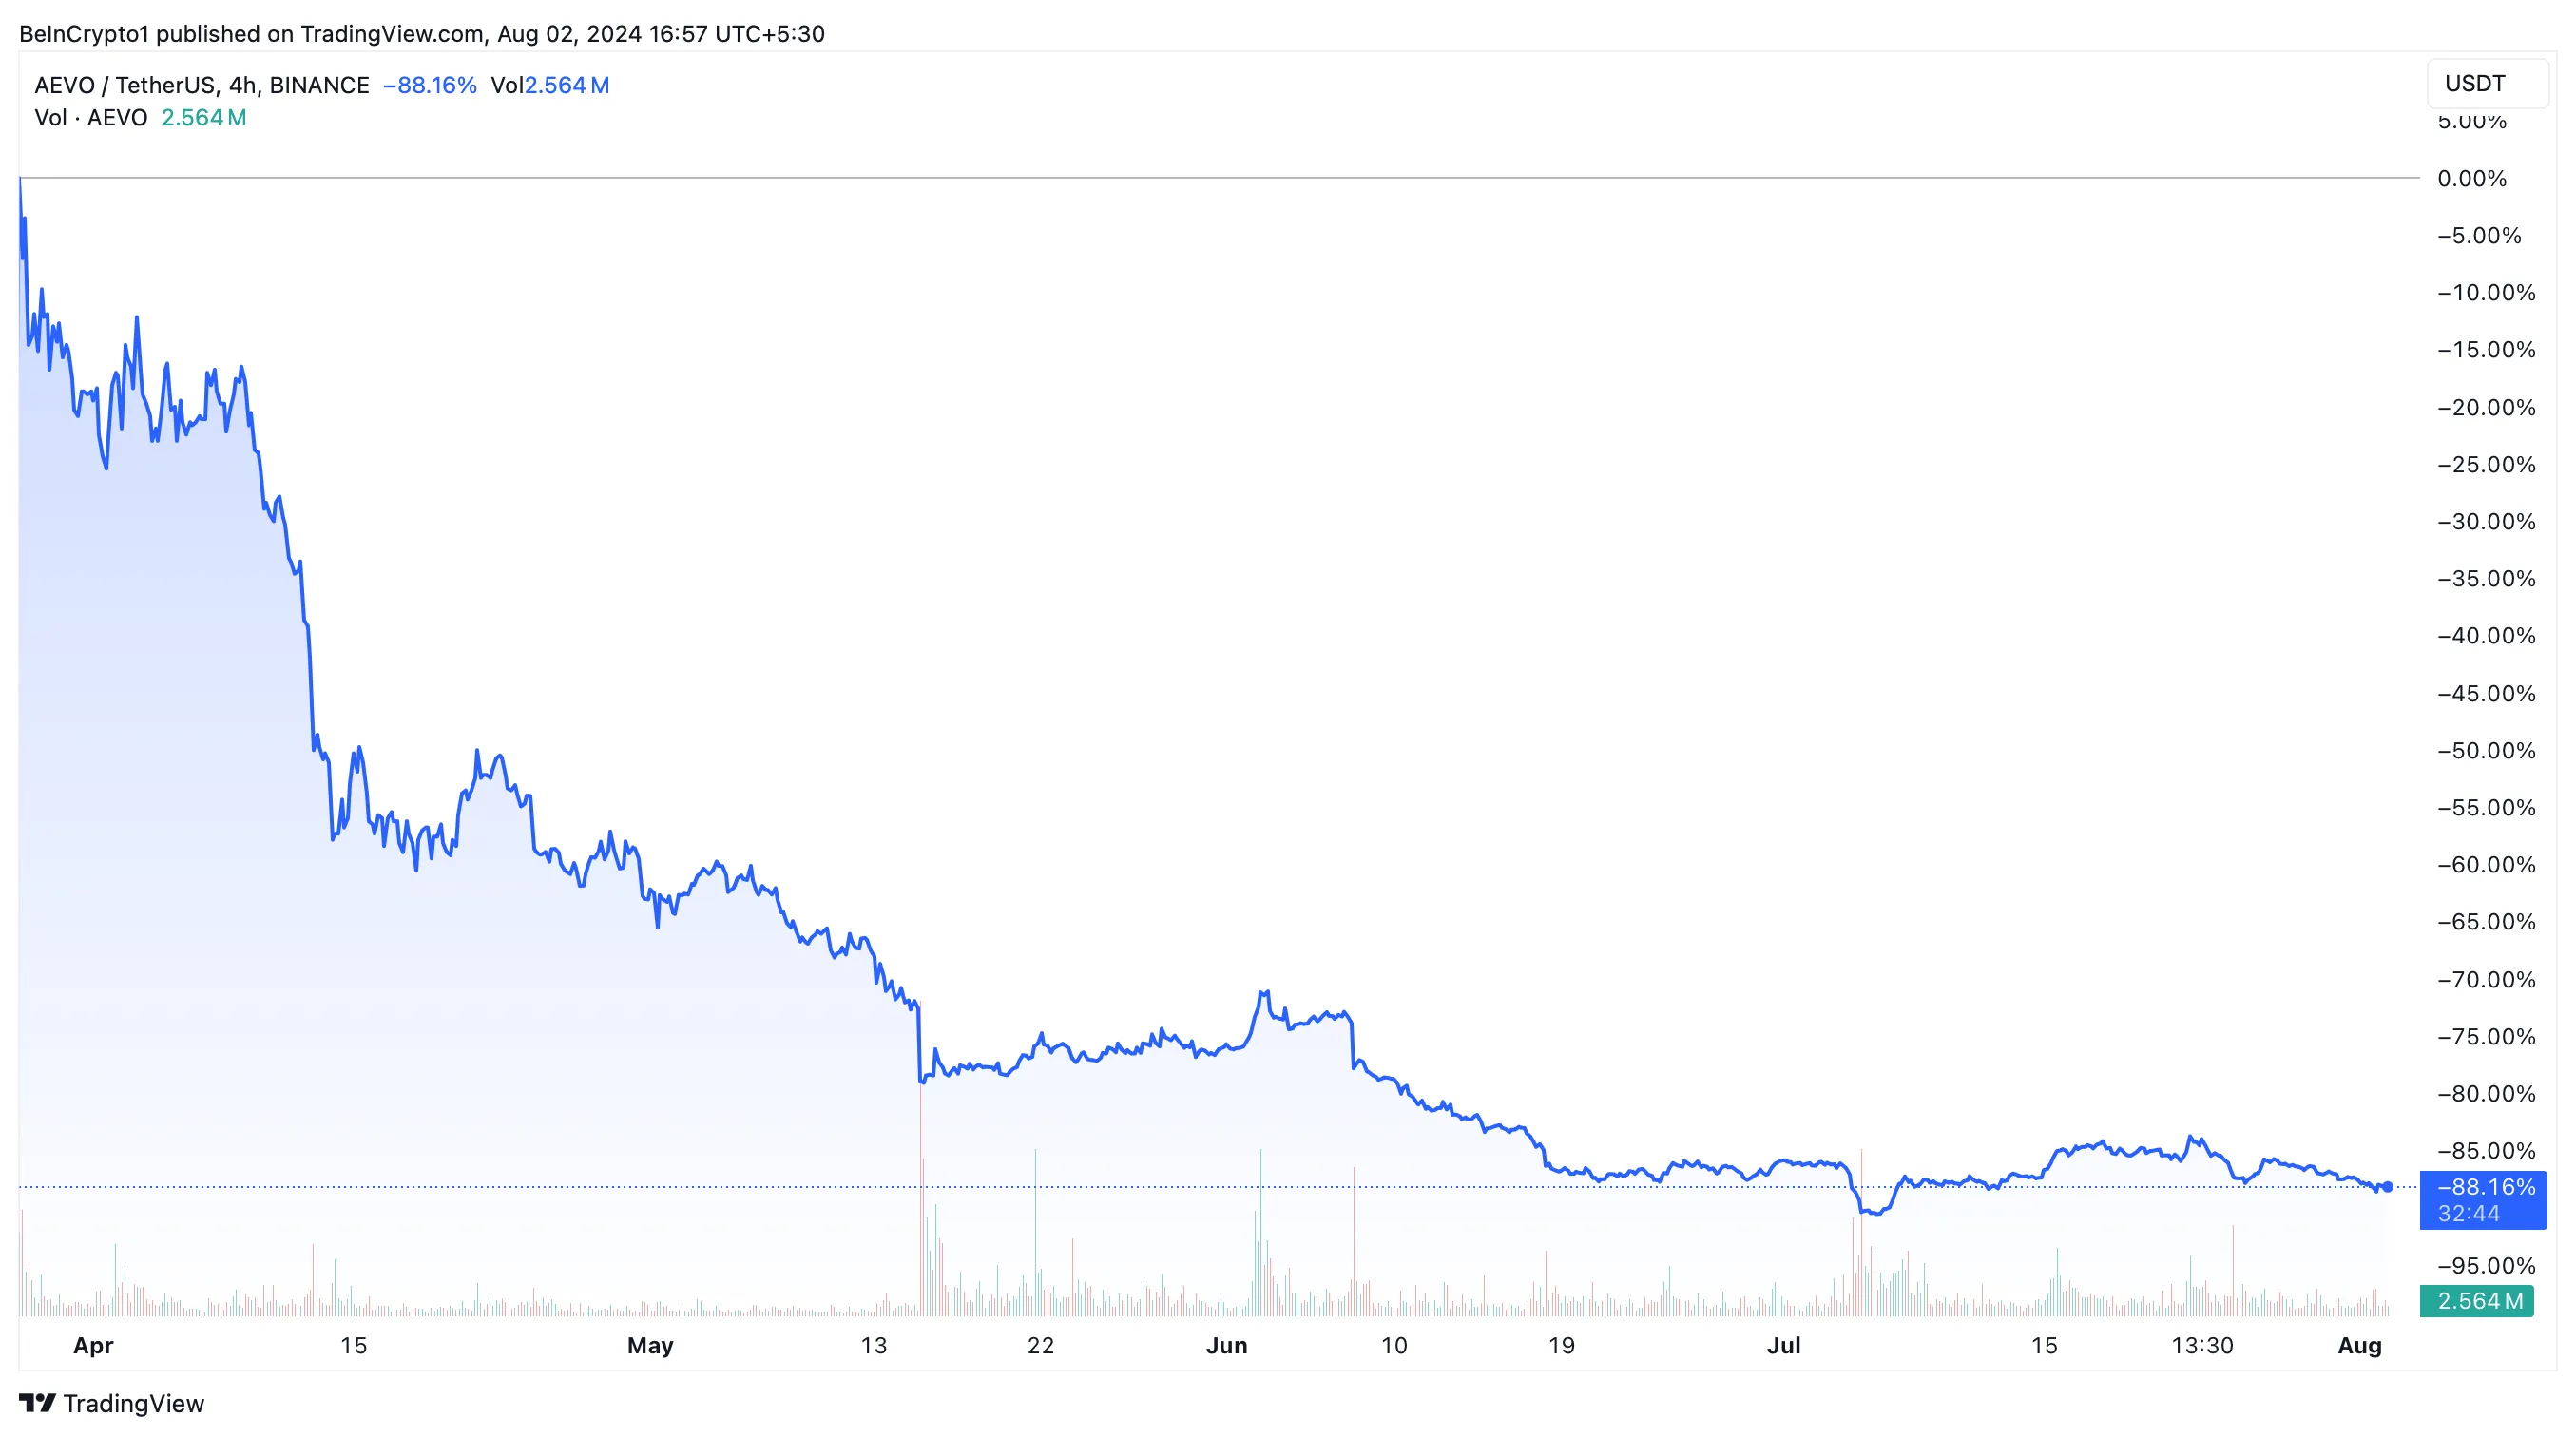Viewport: 2576px width, 1437px height.
Task: Click the -88.16% change value in the header legend
Action: [x=430, y=85]
